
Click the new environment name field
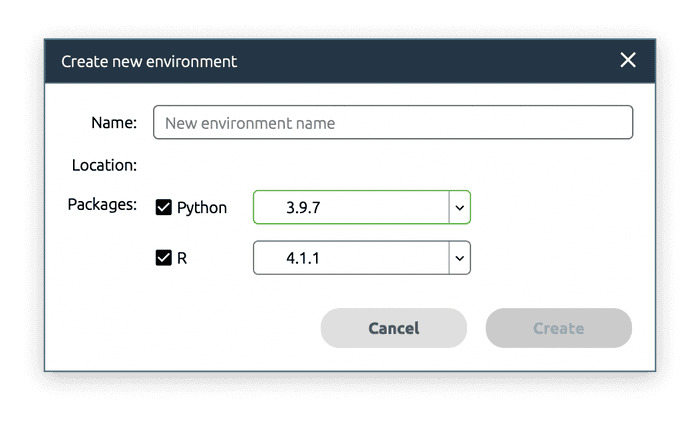tap(393, 123)
